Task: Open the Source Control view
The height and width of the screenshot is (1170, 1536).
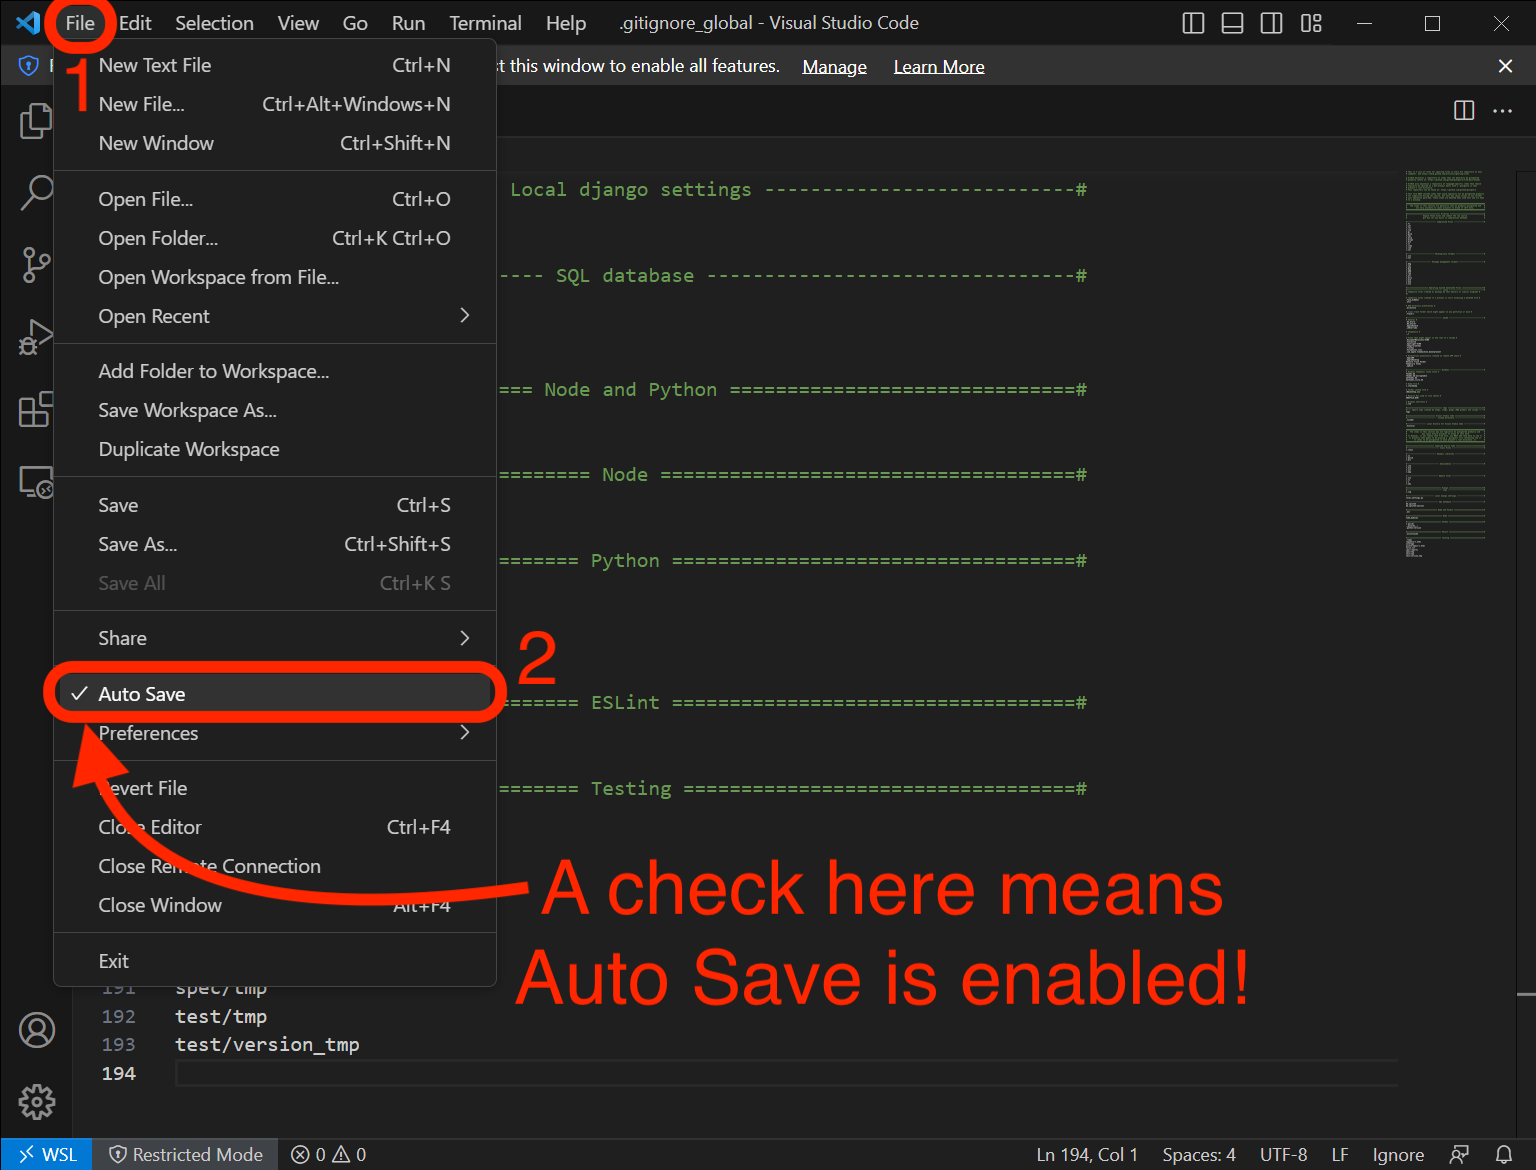Action: click(37, 265)
